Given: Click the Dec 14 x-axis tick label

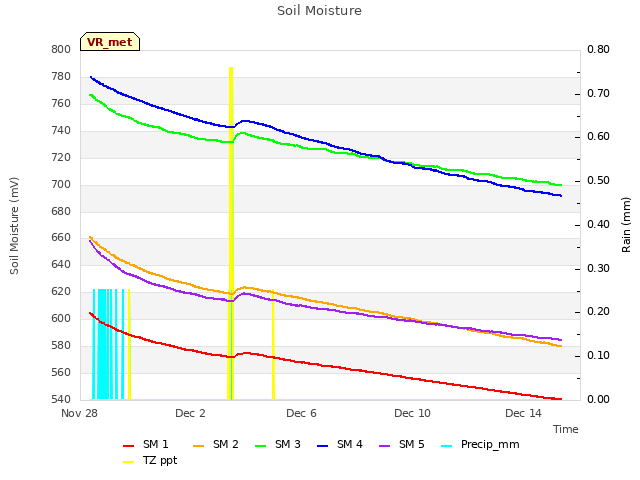Looking at the screenshot, I should [x=523, y=413].
